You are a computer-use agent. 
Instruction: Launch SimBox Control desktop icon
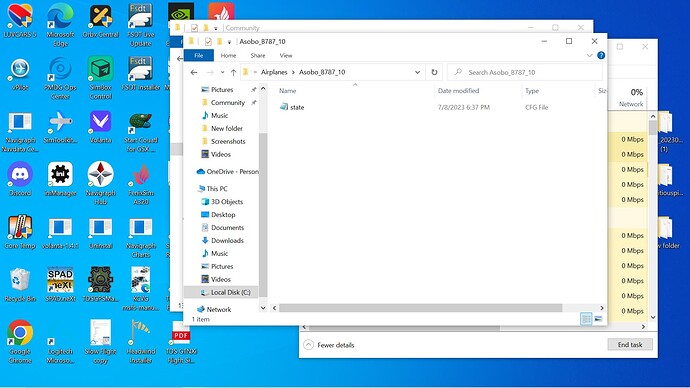tap(100, 78)
